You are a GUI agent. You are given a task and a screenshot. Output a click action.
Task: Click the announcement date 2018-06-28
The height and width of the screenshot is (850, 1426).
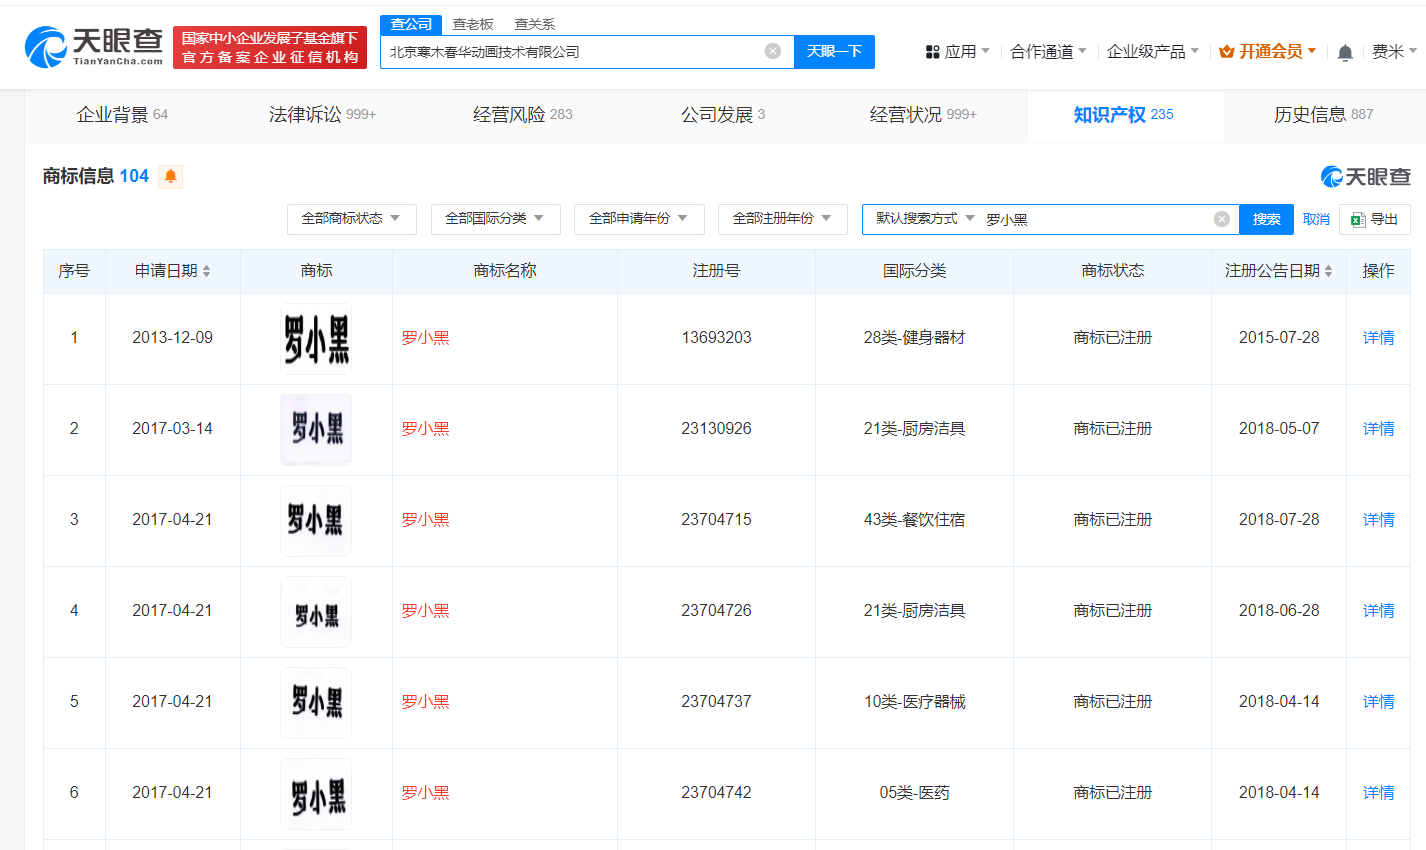coord(1279,611)
